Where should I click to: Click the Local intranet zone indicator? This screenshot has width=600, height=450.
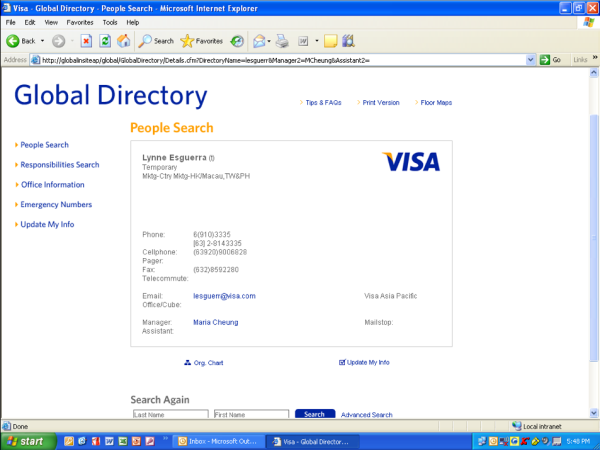[536, 426]
